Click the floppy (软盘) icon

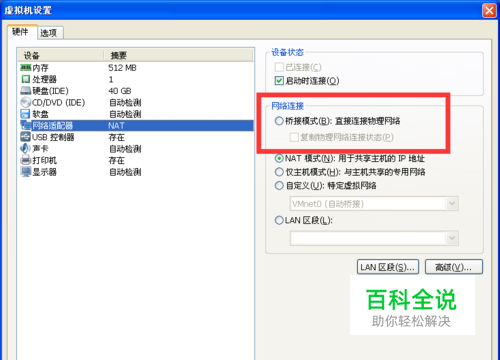click(x=26, y=114)
